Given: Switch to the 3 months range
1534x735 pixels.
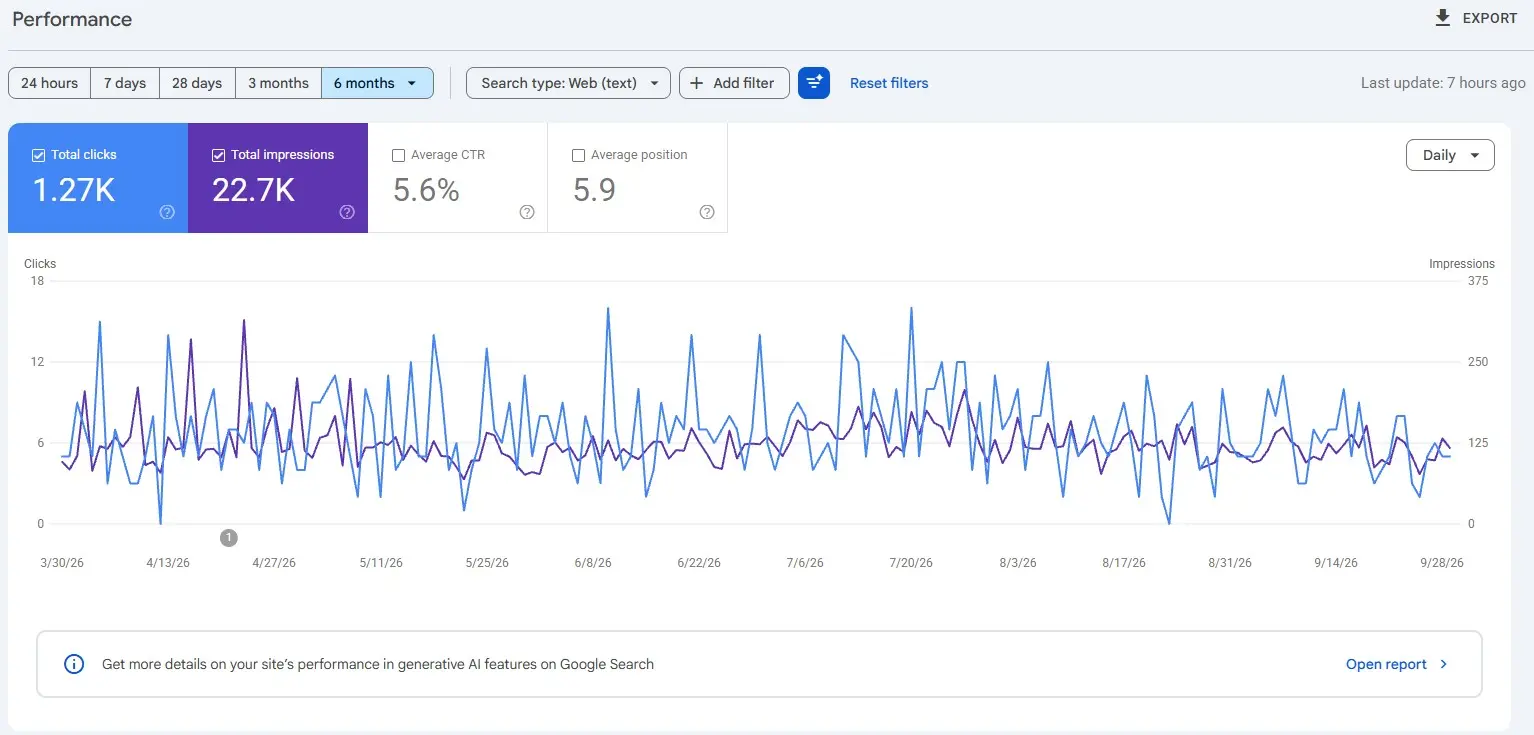Looking at the screenshot, I should (278, 83).
